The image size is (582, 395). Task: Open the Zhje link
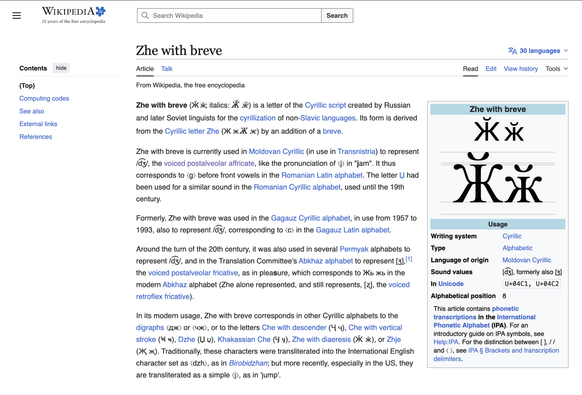[x=393, y=340]
